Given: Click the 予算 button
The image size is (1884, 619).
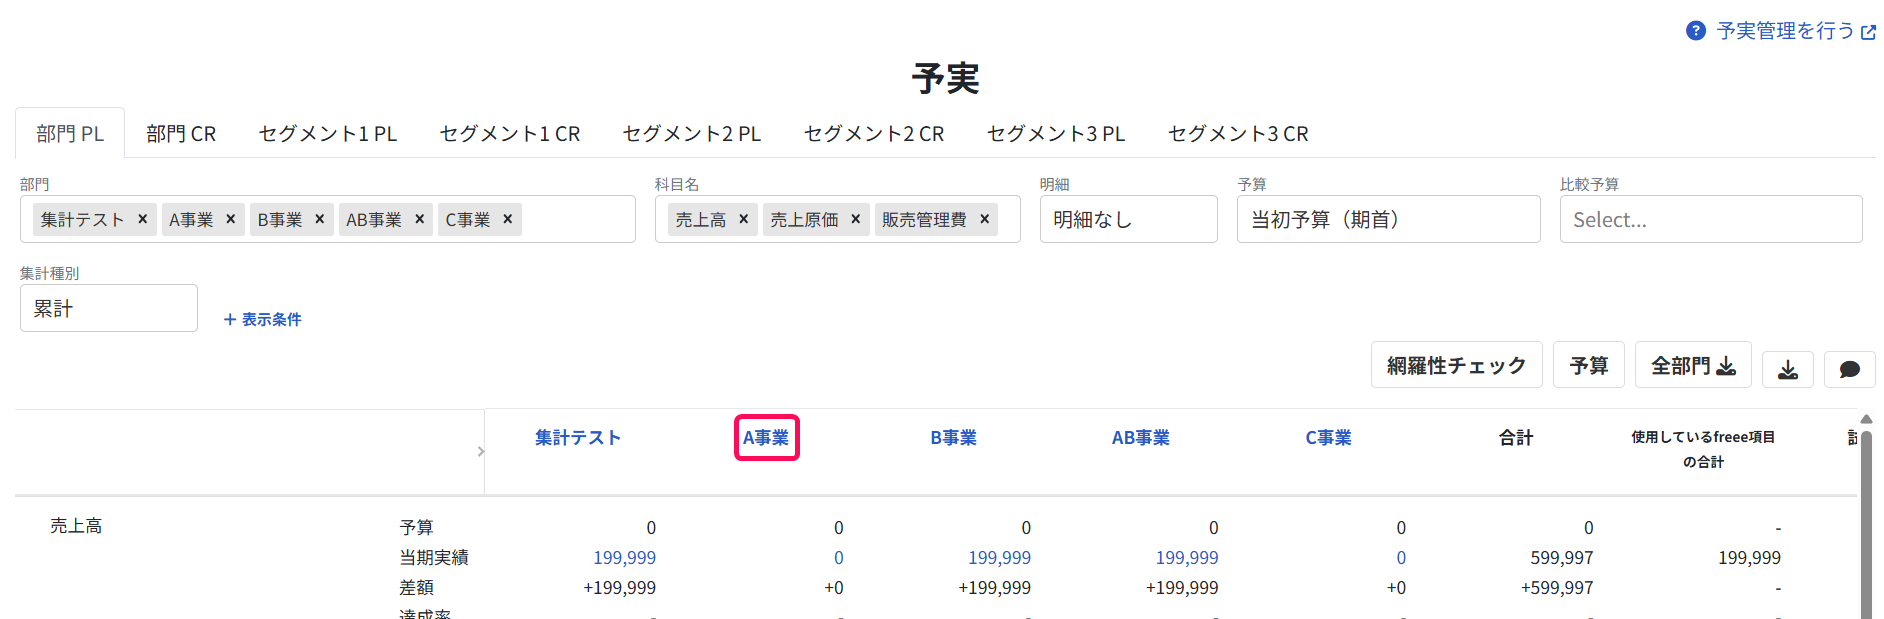Looking at the screenshot, I should click(x=1589, y=365).
